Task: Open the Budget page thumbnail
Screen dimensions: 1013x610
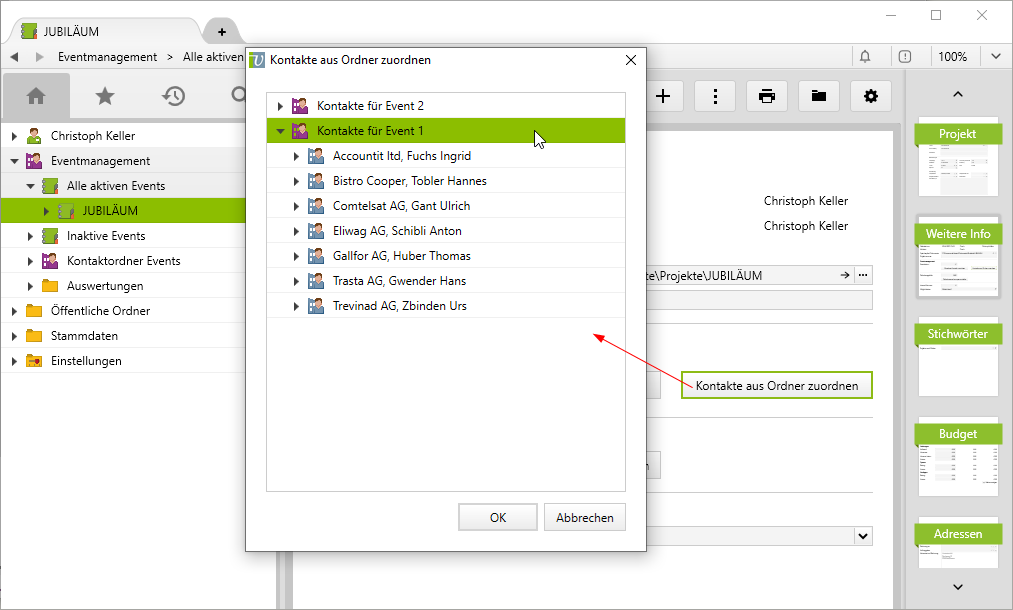Action: pos(957,456)
